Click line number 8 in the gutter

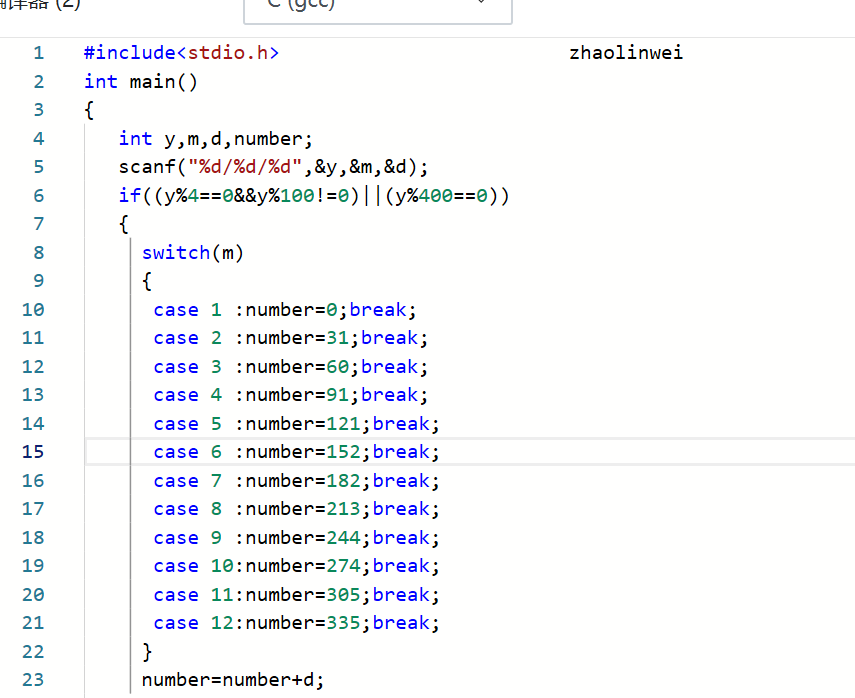point(38,252)
